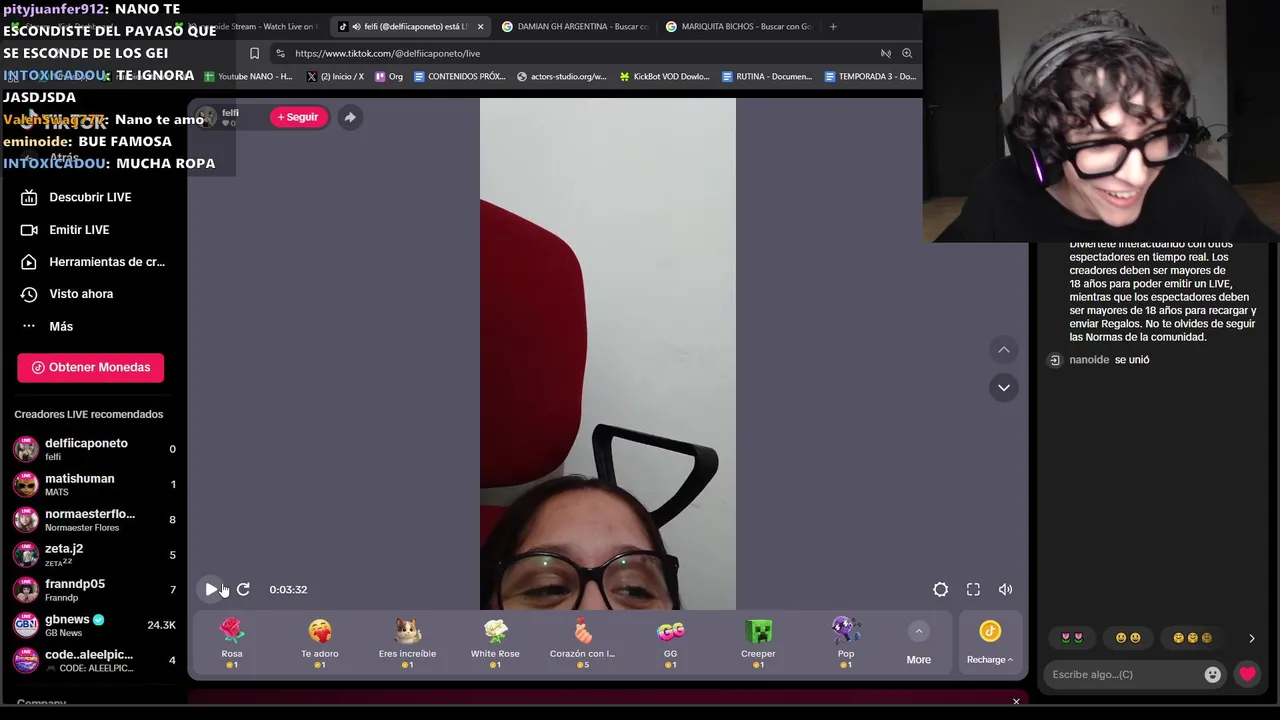This screenshot has width=1280, height=720.
Task: Open code..aleelpic... recommended LIVE
Action: [95, 660]
